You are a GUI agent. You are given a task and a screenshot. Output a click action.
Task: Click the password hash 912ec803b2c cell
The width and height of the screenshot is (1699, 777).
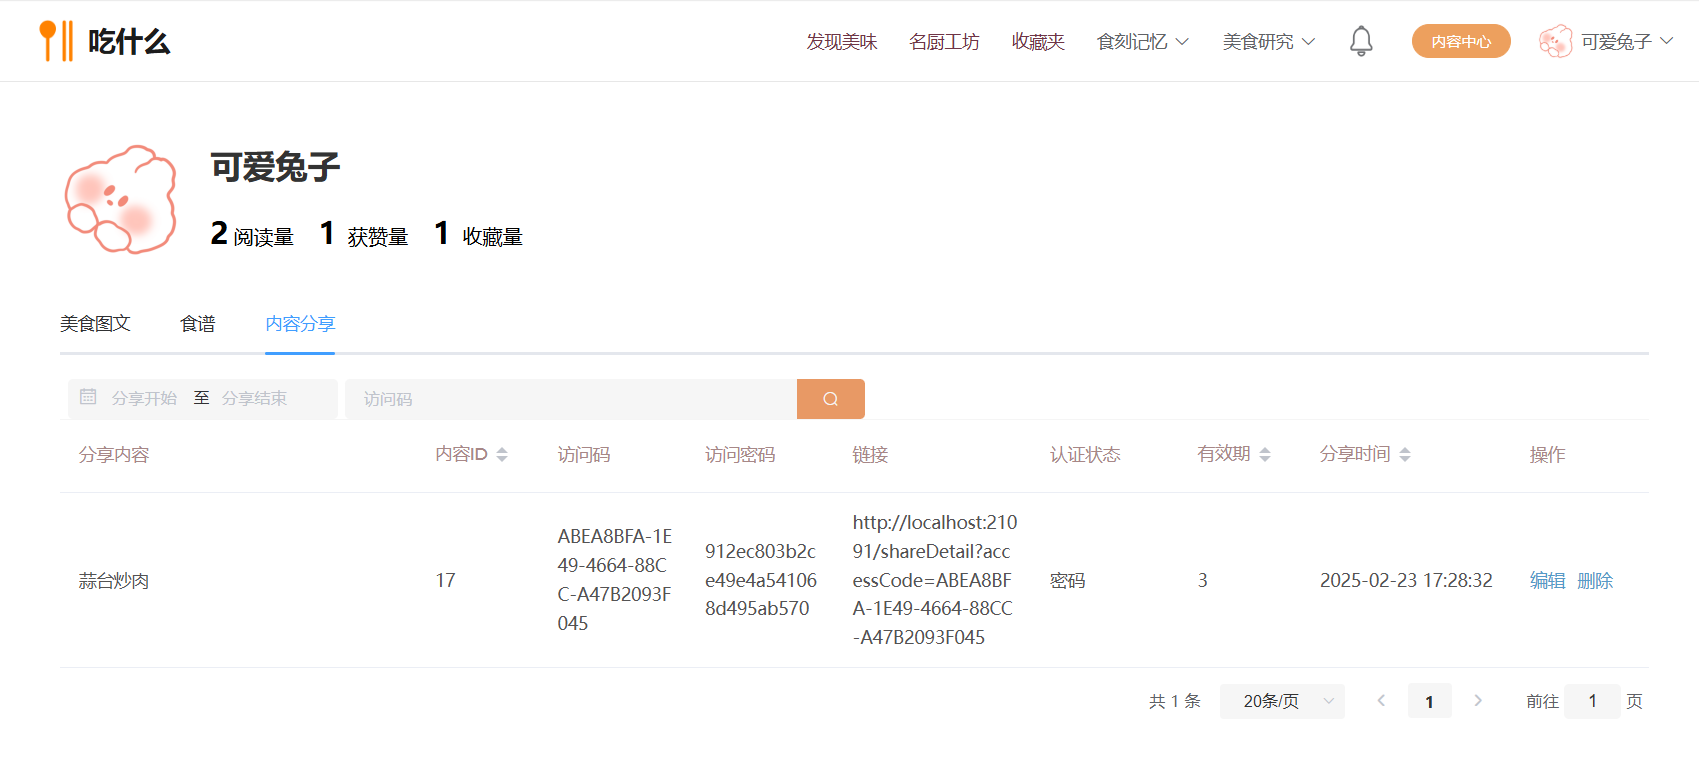click(761, 580)
